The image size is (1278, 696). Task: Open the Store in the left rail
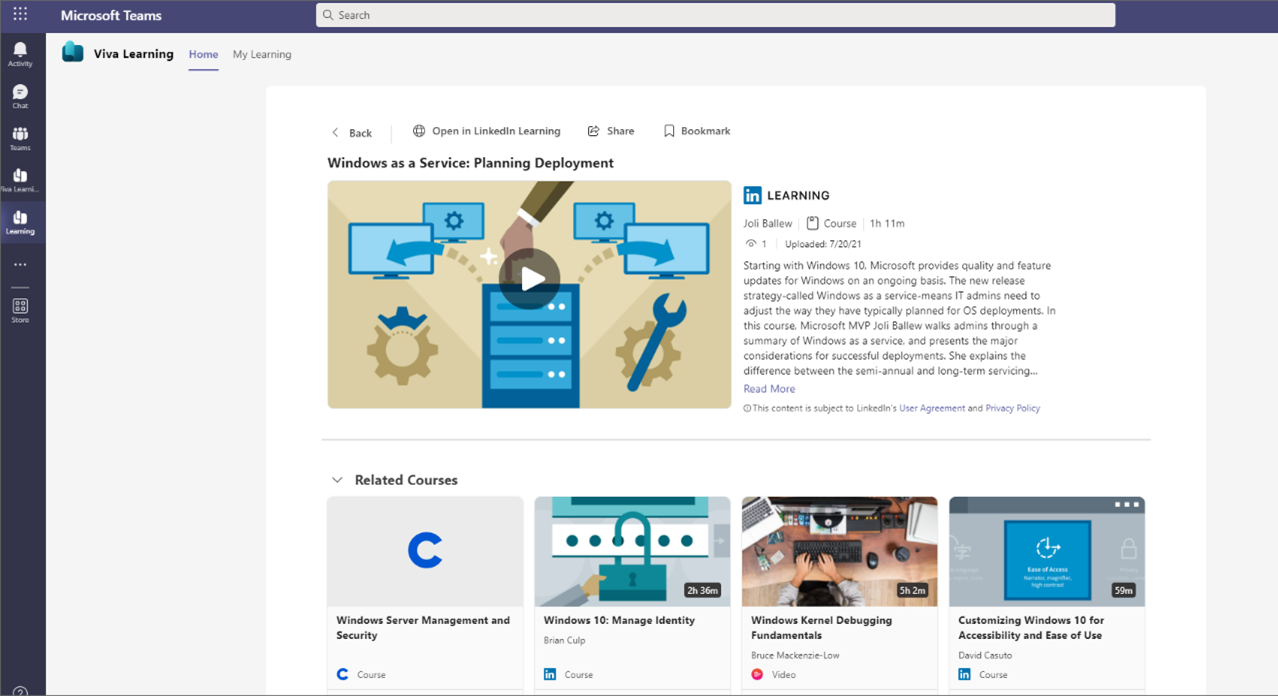click(20, 310)
